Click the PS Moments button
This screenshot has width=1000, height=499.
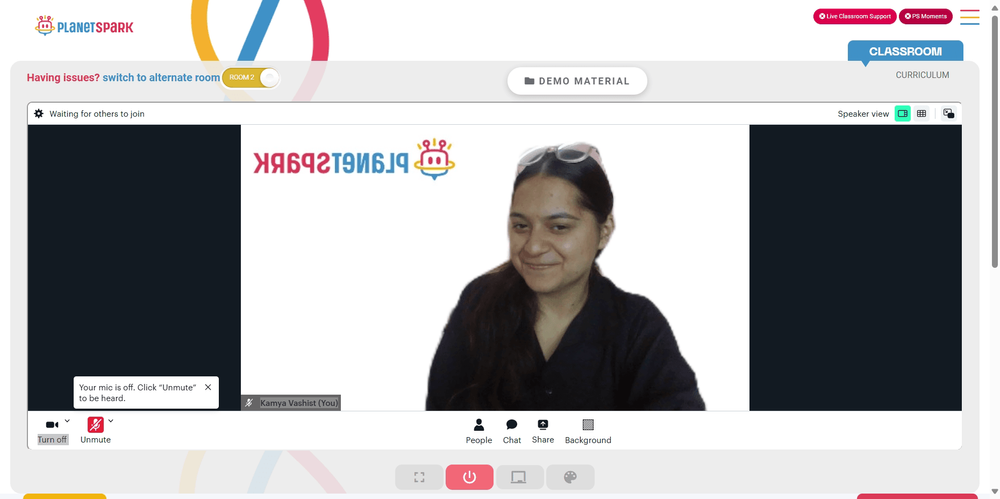tap(925, 17)
